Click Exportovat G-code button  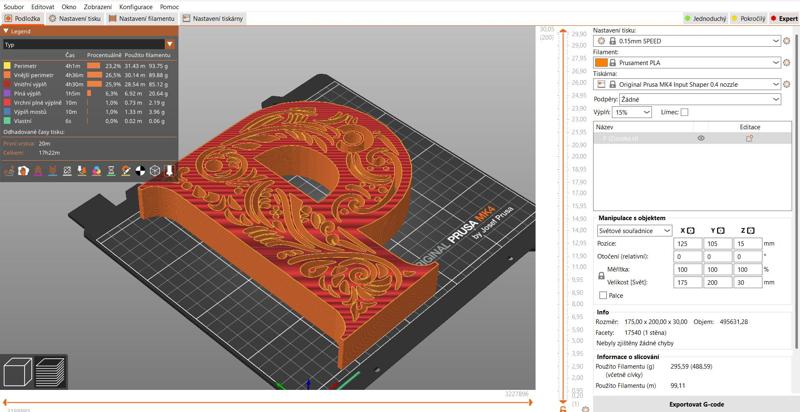click(696, 404)
